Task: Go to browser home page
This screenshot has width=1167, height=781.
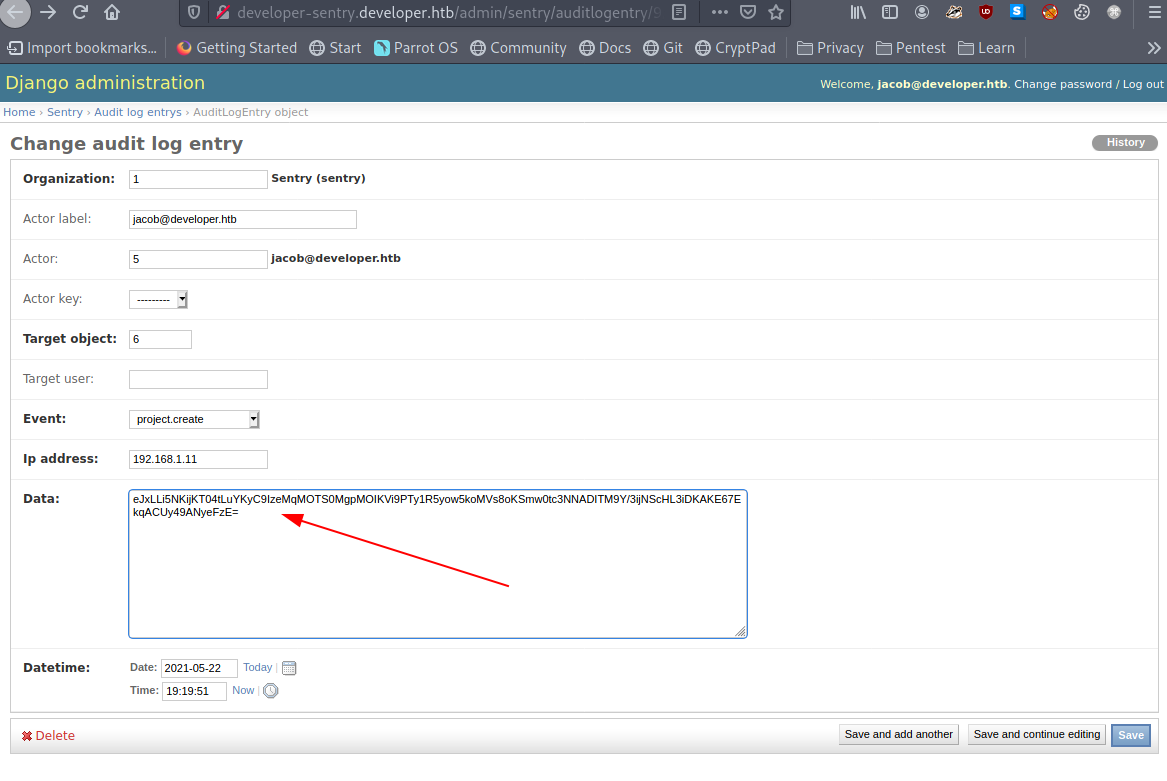Action: 112,13
